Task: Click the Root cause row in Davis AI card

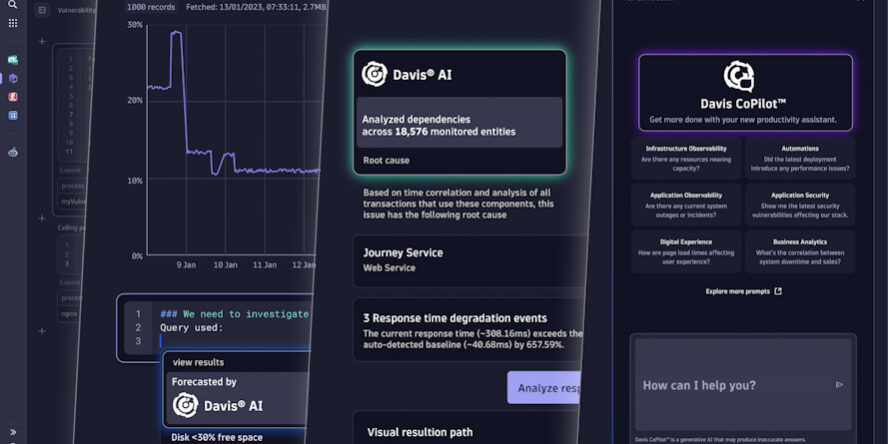Action: (x=386, y=160)
